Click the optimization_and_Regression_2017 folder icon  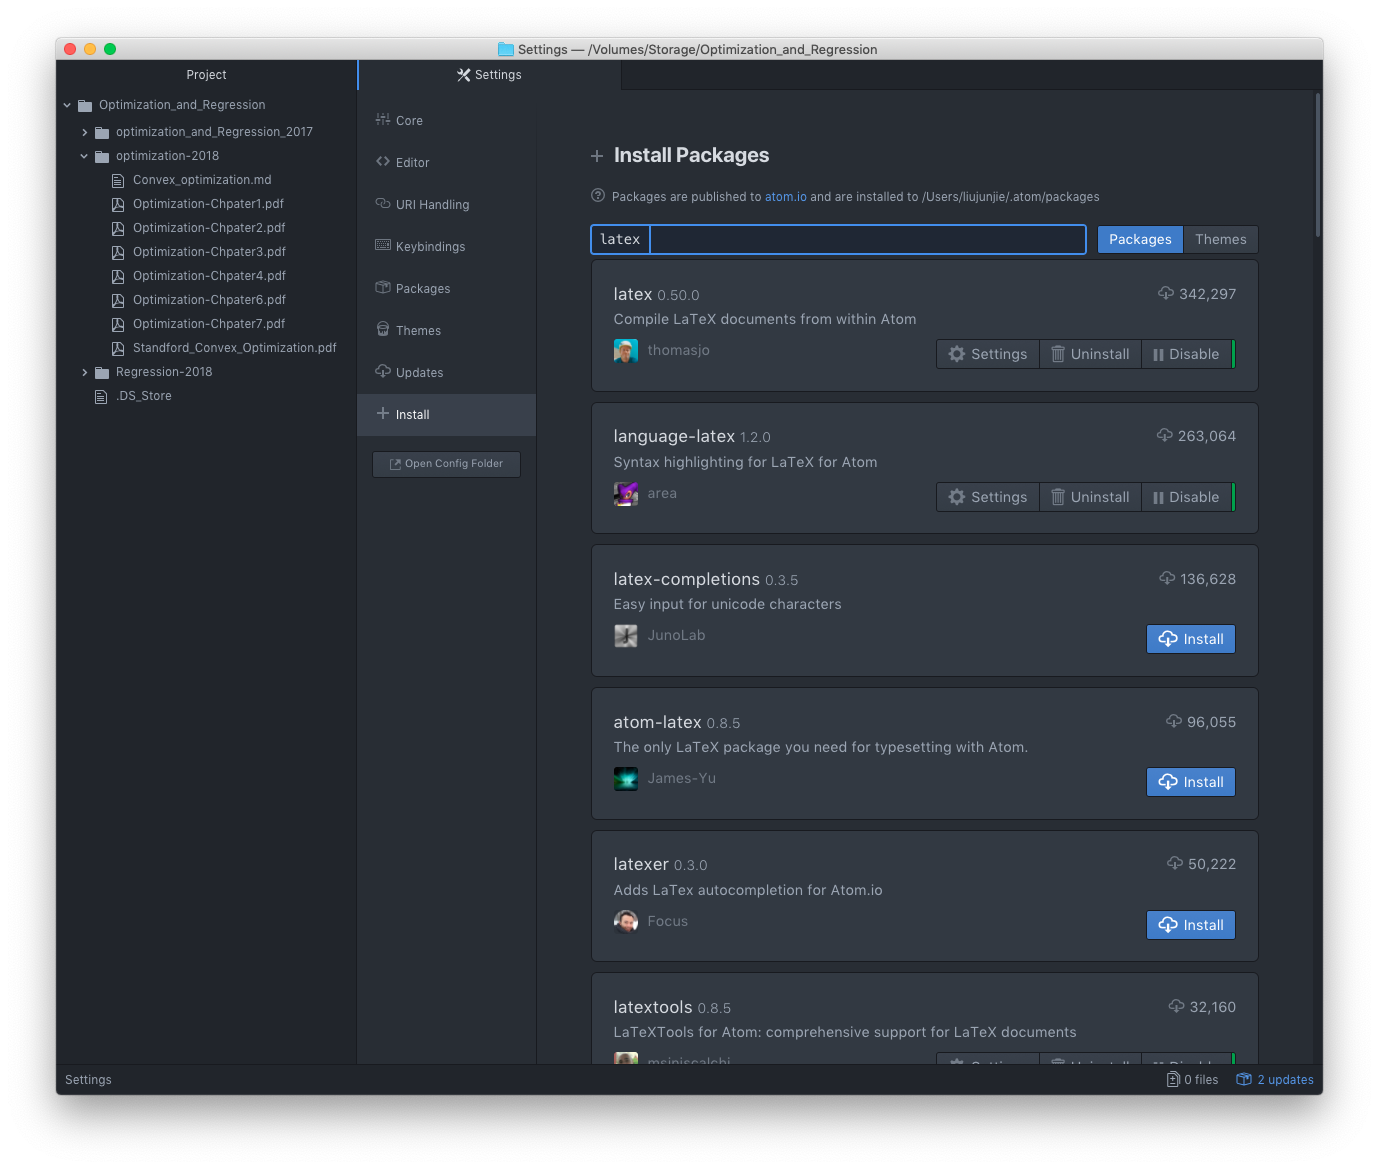pos(102,132)
